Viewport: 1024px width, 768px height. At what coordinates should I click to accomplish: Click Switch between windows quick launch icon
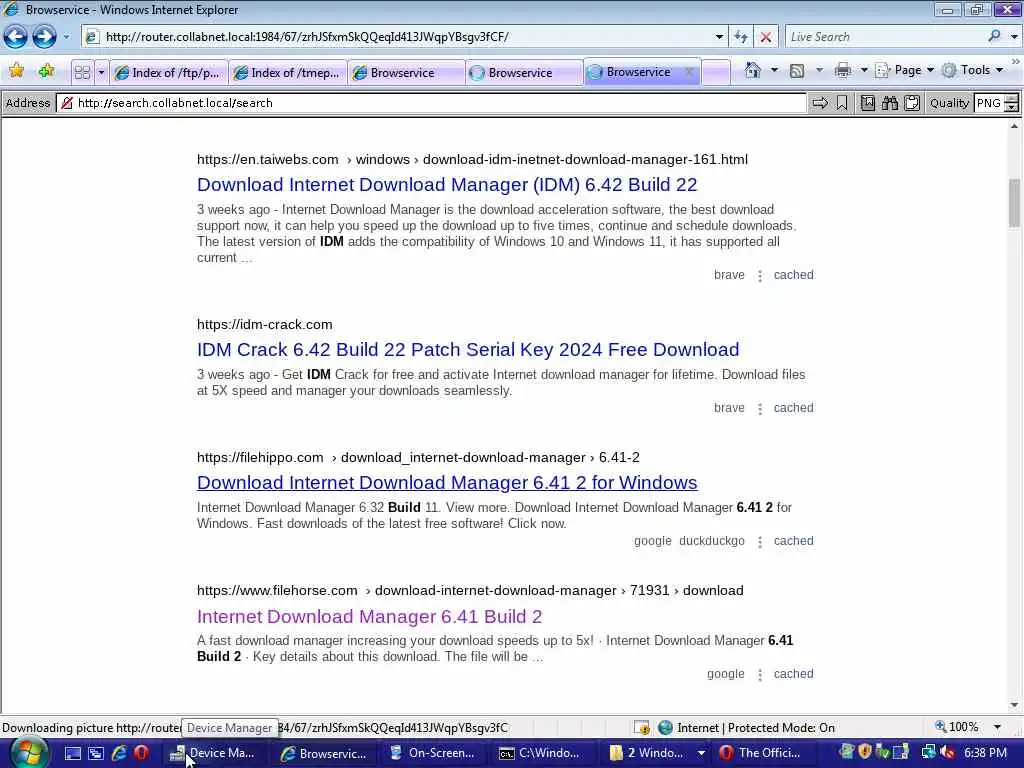point(96,753)
